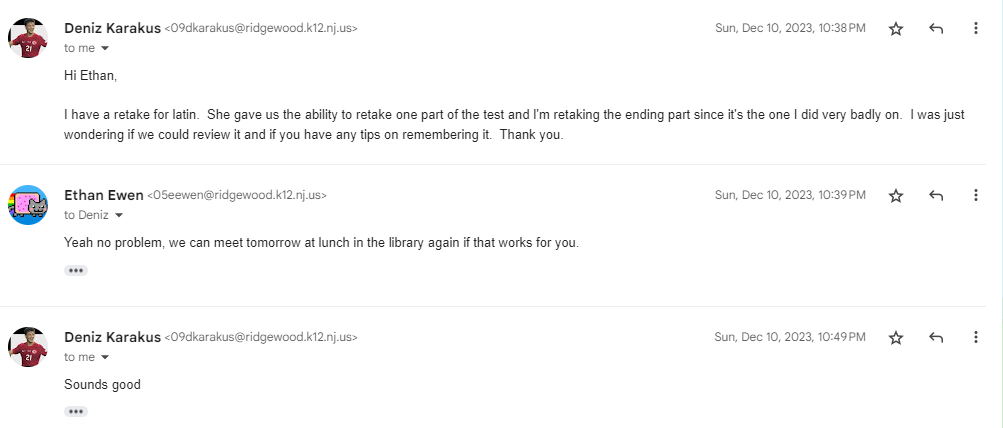This screenshot has height=428, width=1003.
Task: Show trimmed content under 'Sounds good'
Action: [x=76, y=411]
